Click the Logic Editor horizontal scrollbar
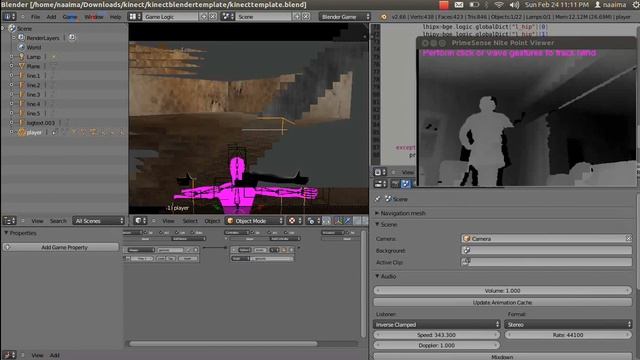 click(223, 344)
